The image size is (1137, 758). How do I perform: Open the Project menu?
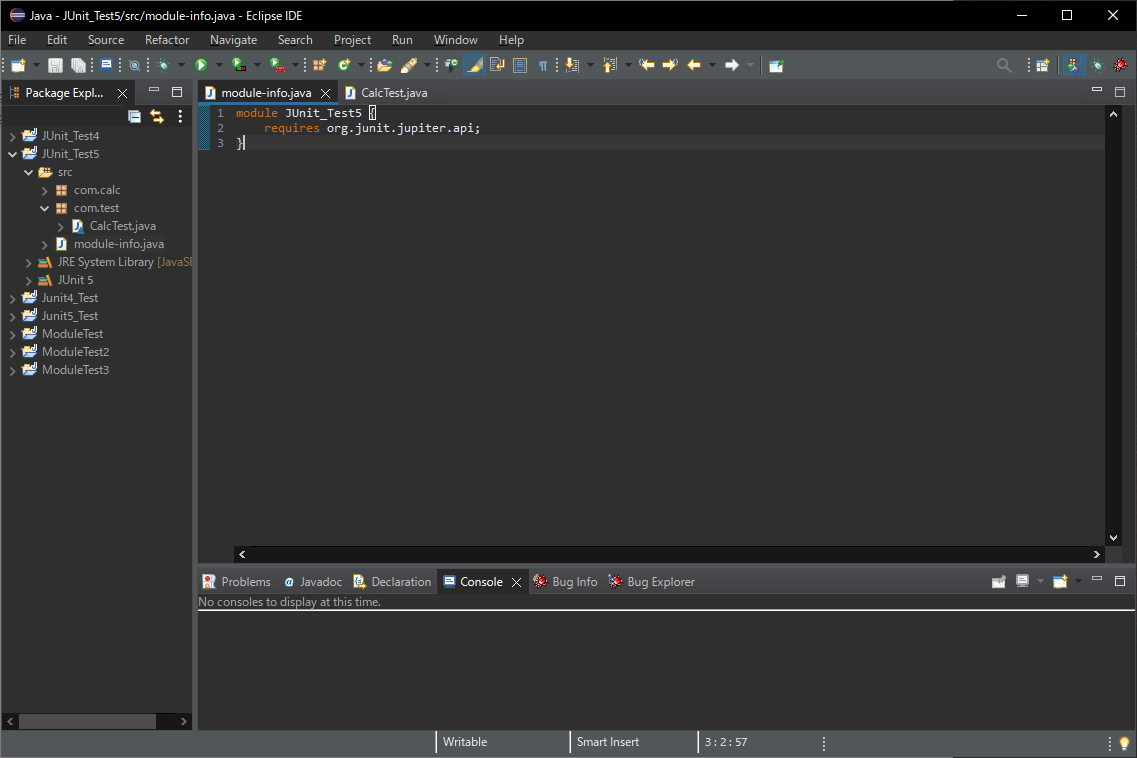[x=352, y=40]
